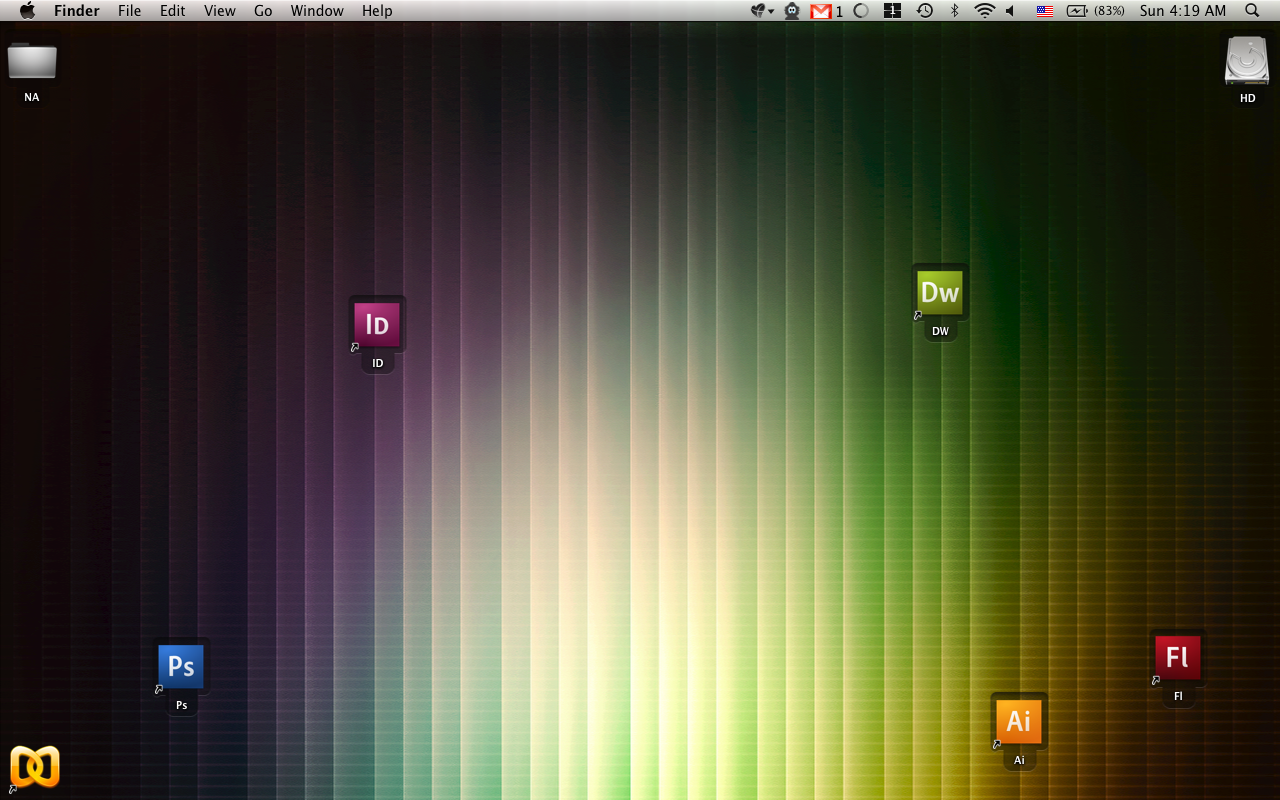
Task: Click the 'Ai' label under Illustrator icon
Action: [1019, 760]
